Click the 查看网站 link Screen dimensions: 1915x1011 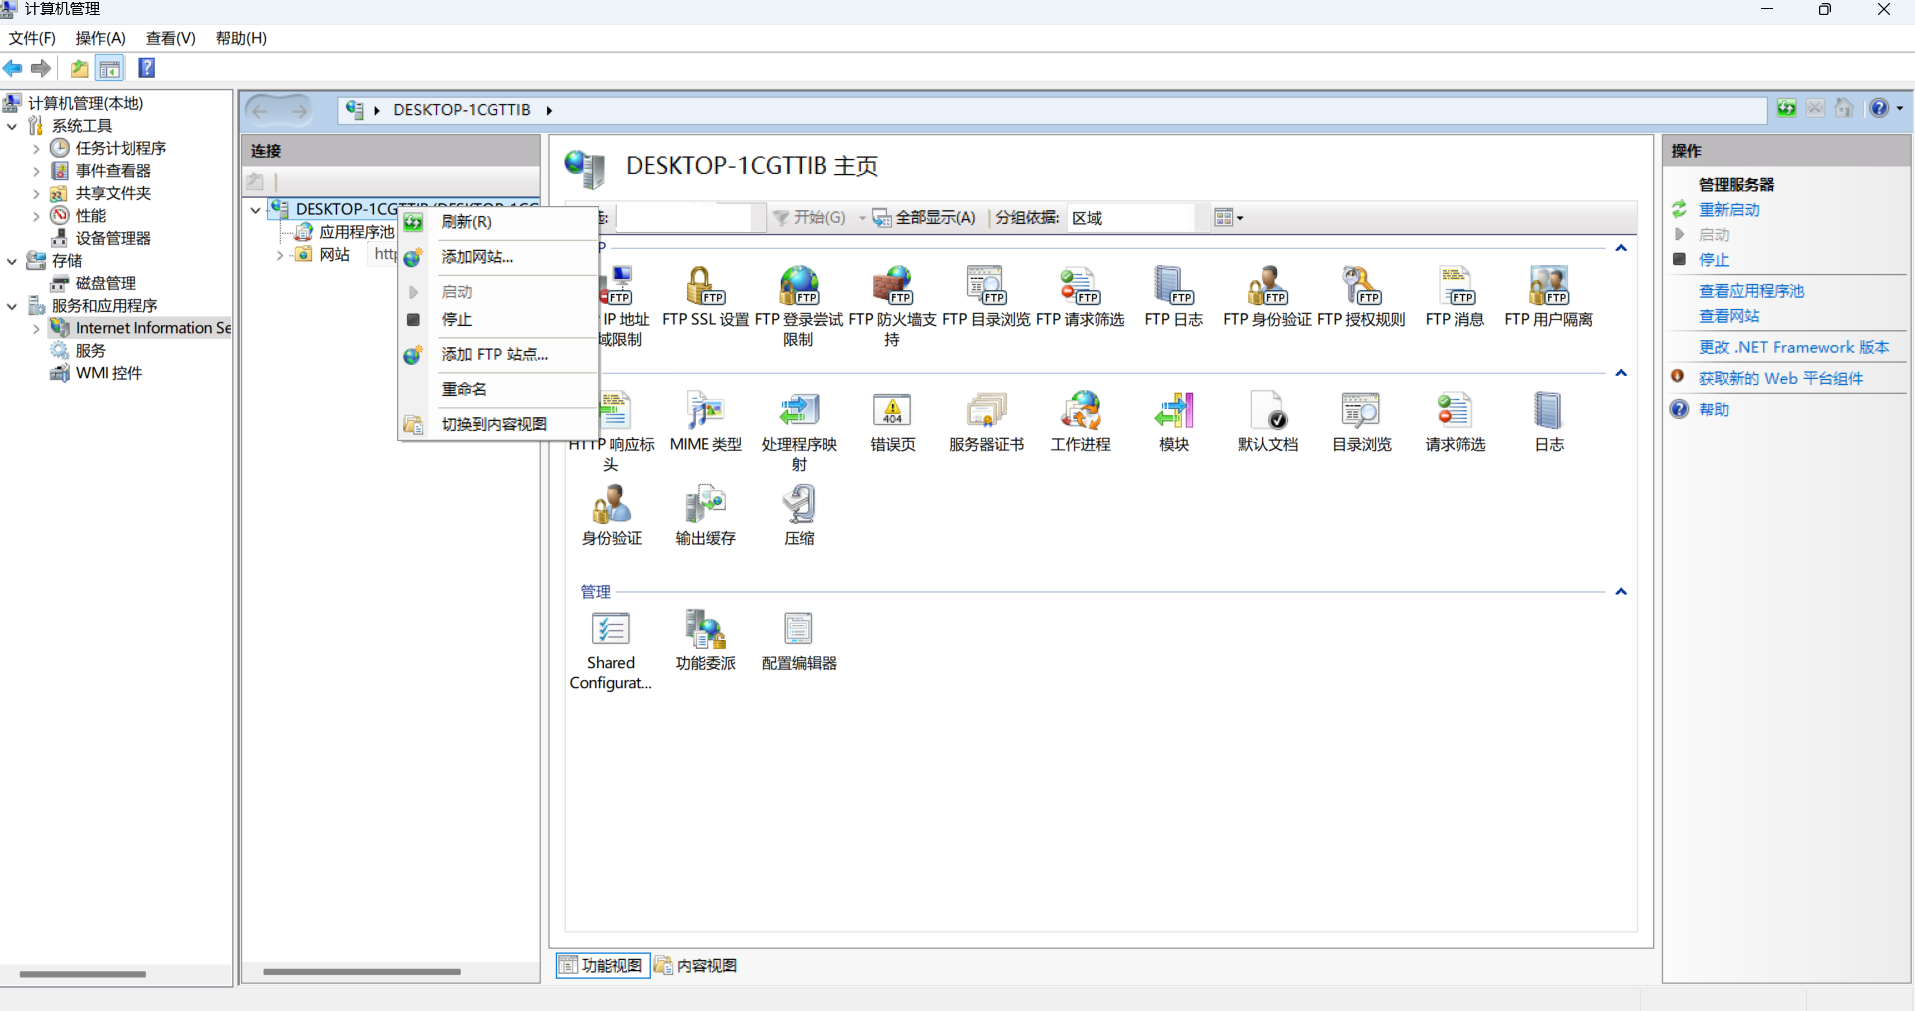point(1729,316)
